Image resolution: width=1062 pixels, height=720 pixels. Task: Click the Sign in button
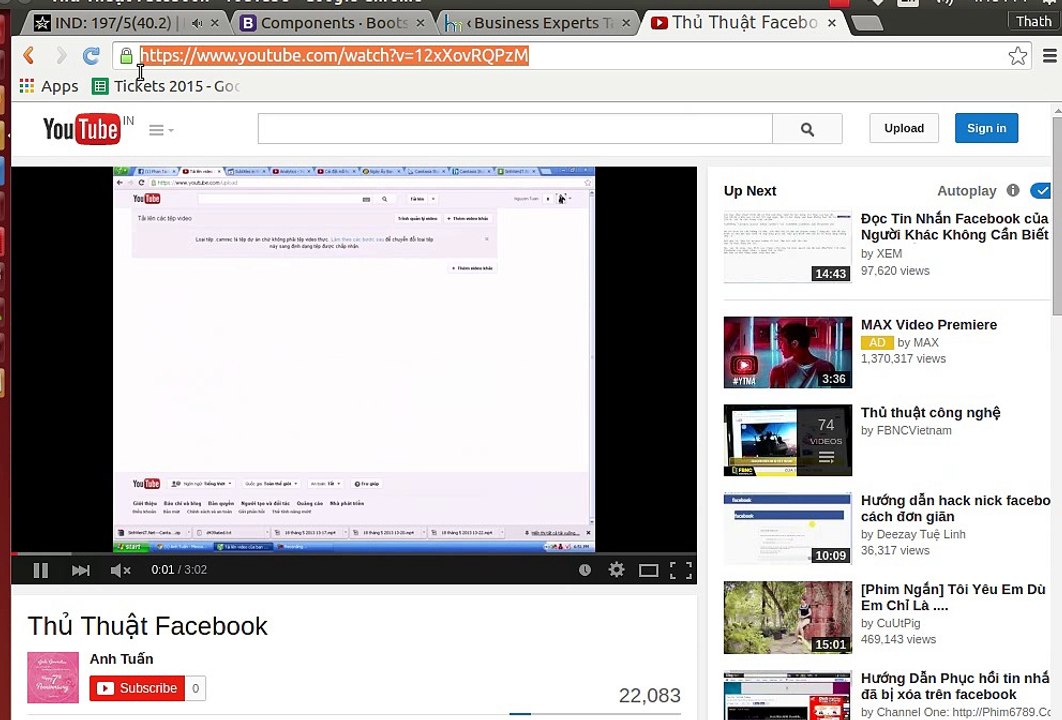coord(986,128)
